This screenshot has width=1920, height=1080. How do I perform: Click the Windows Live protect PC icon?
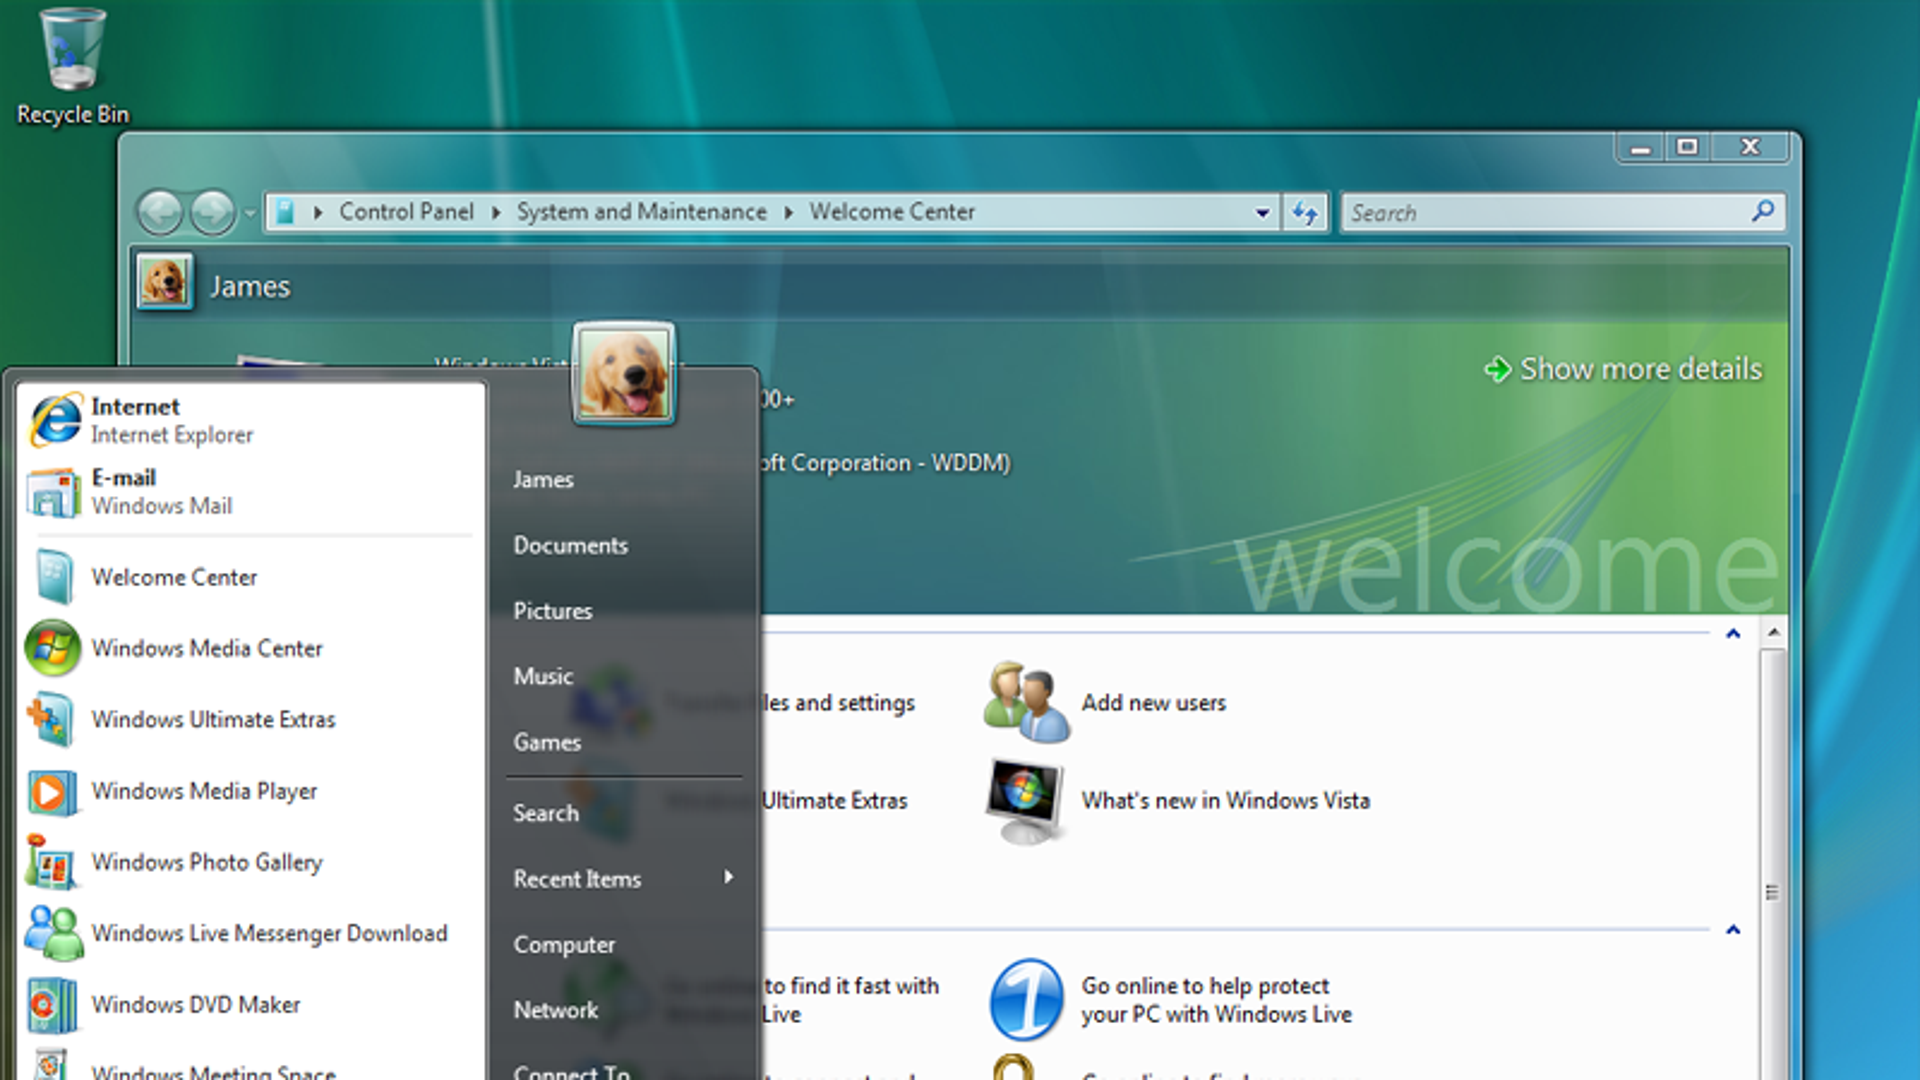coord(1026,1000)
